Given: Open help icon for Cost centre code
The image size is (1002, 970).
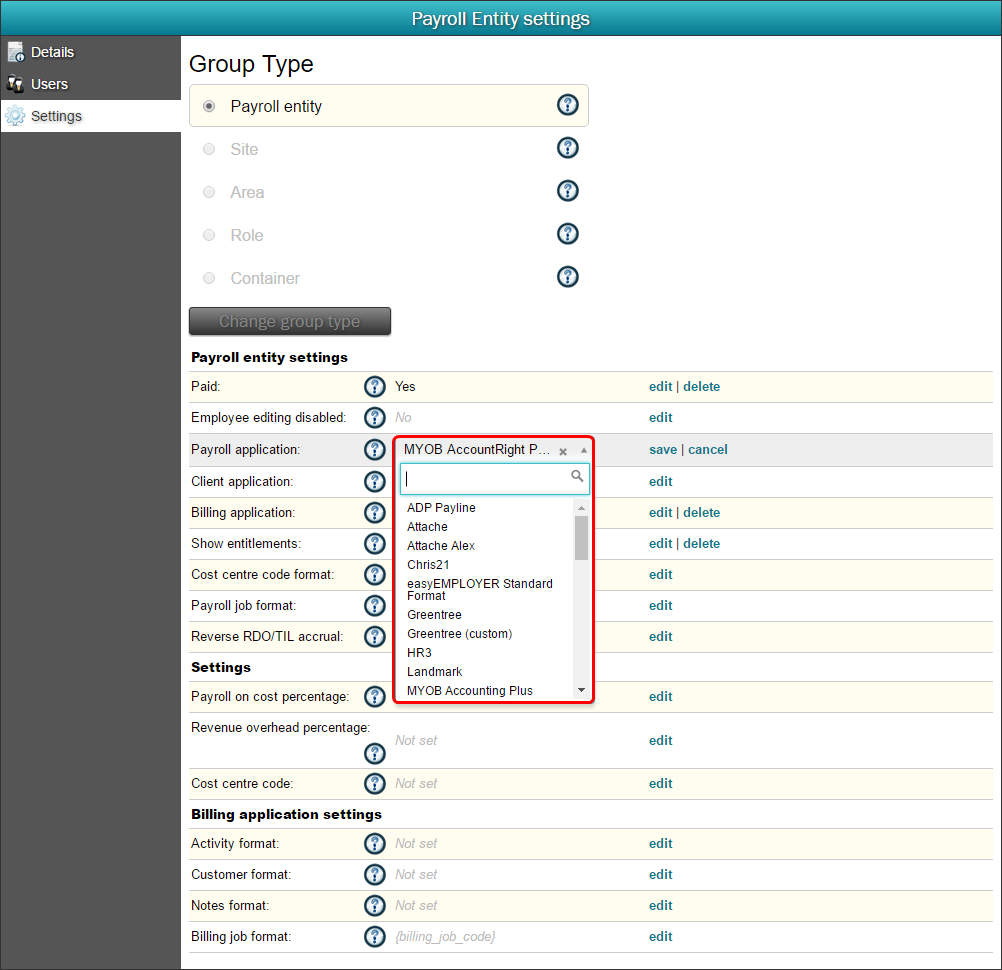Looking at the screenshot, I should point(374,783).
